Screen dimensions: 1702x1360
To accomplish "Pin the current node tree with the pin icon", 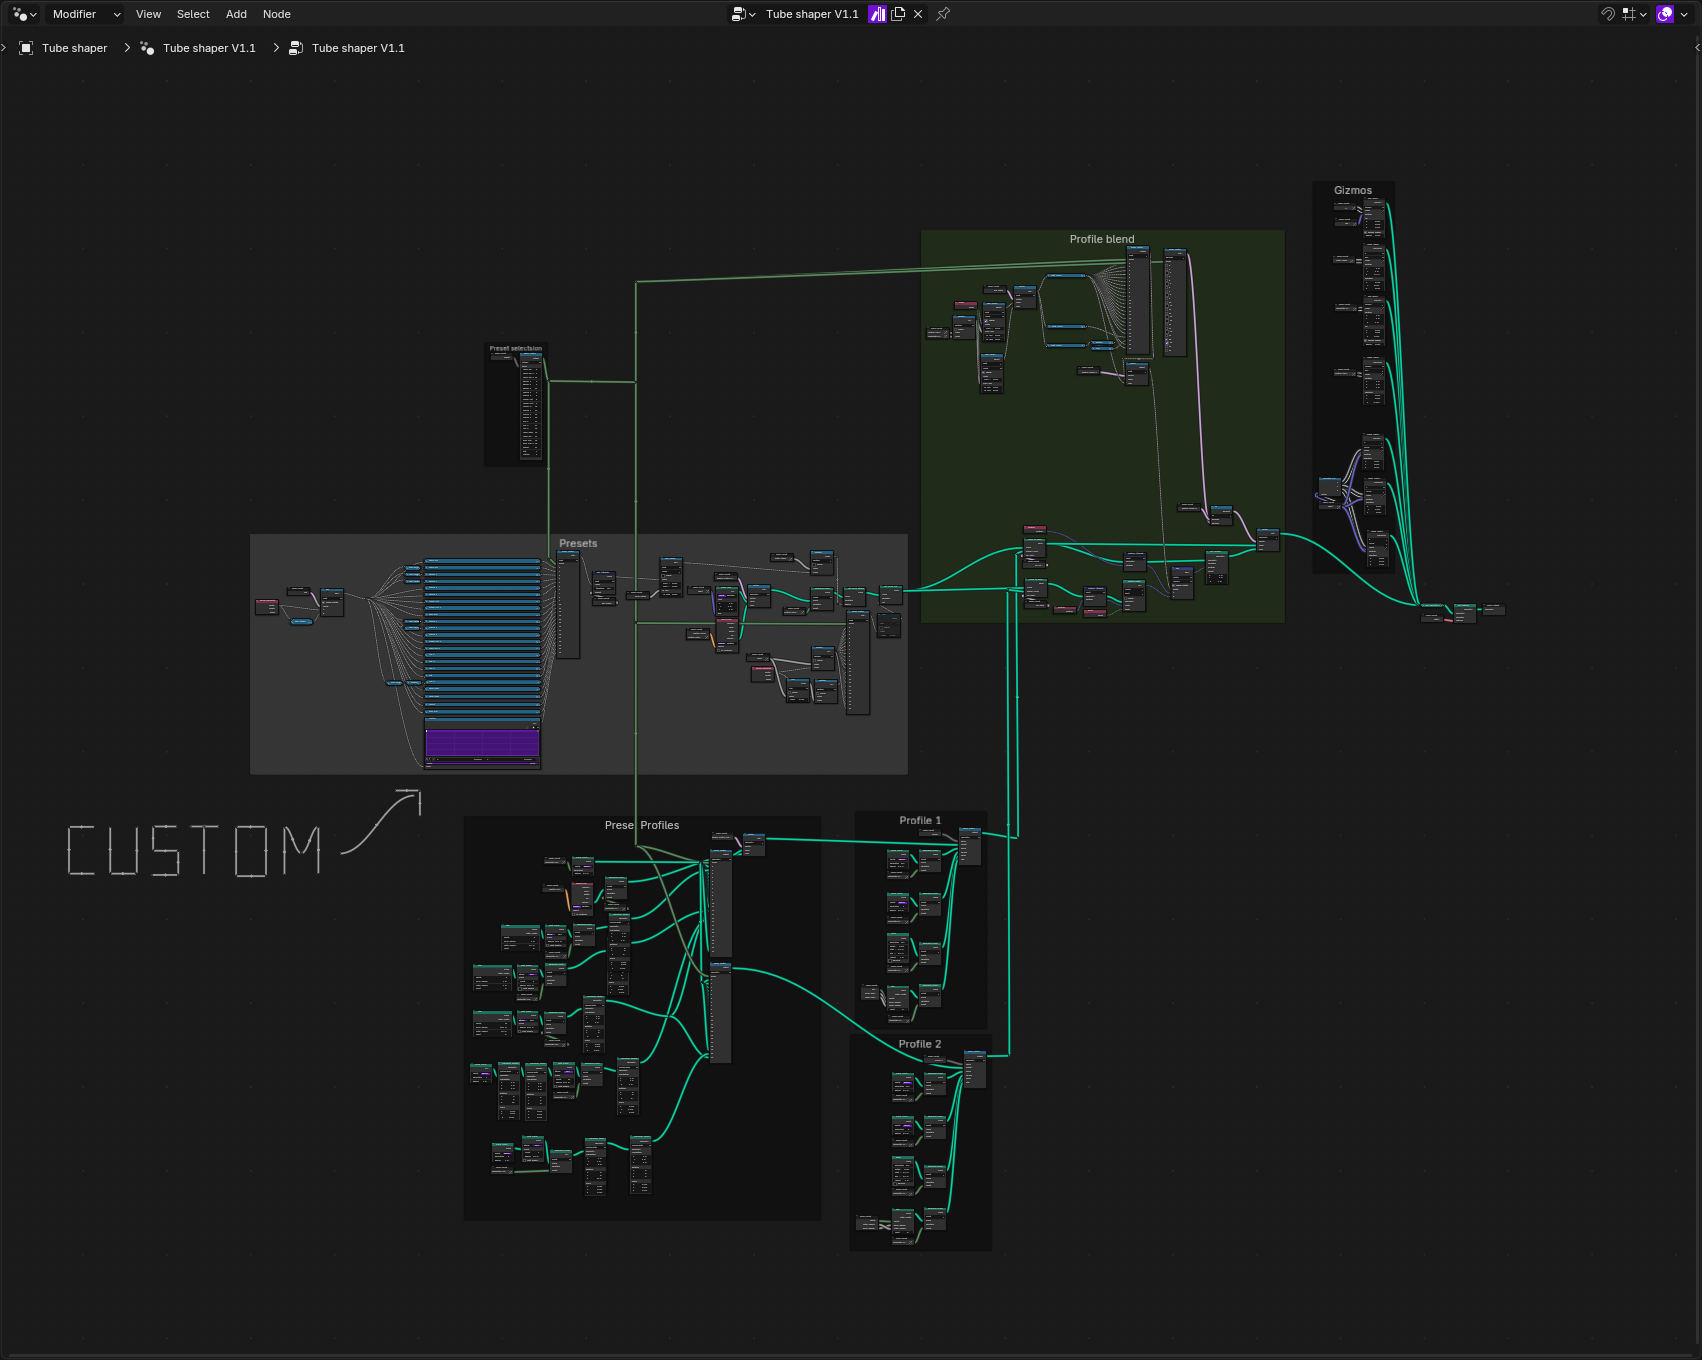I will coord(942,14).
